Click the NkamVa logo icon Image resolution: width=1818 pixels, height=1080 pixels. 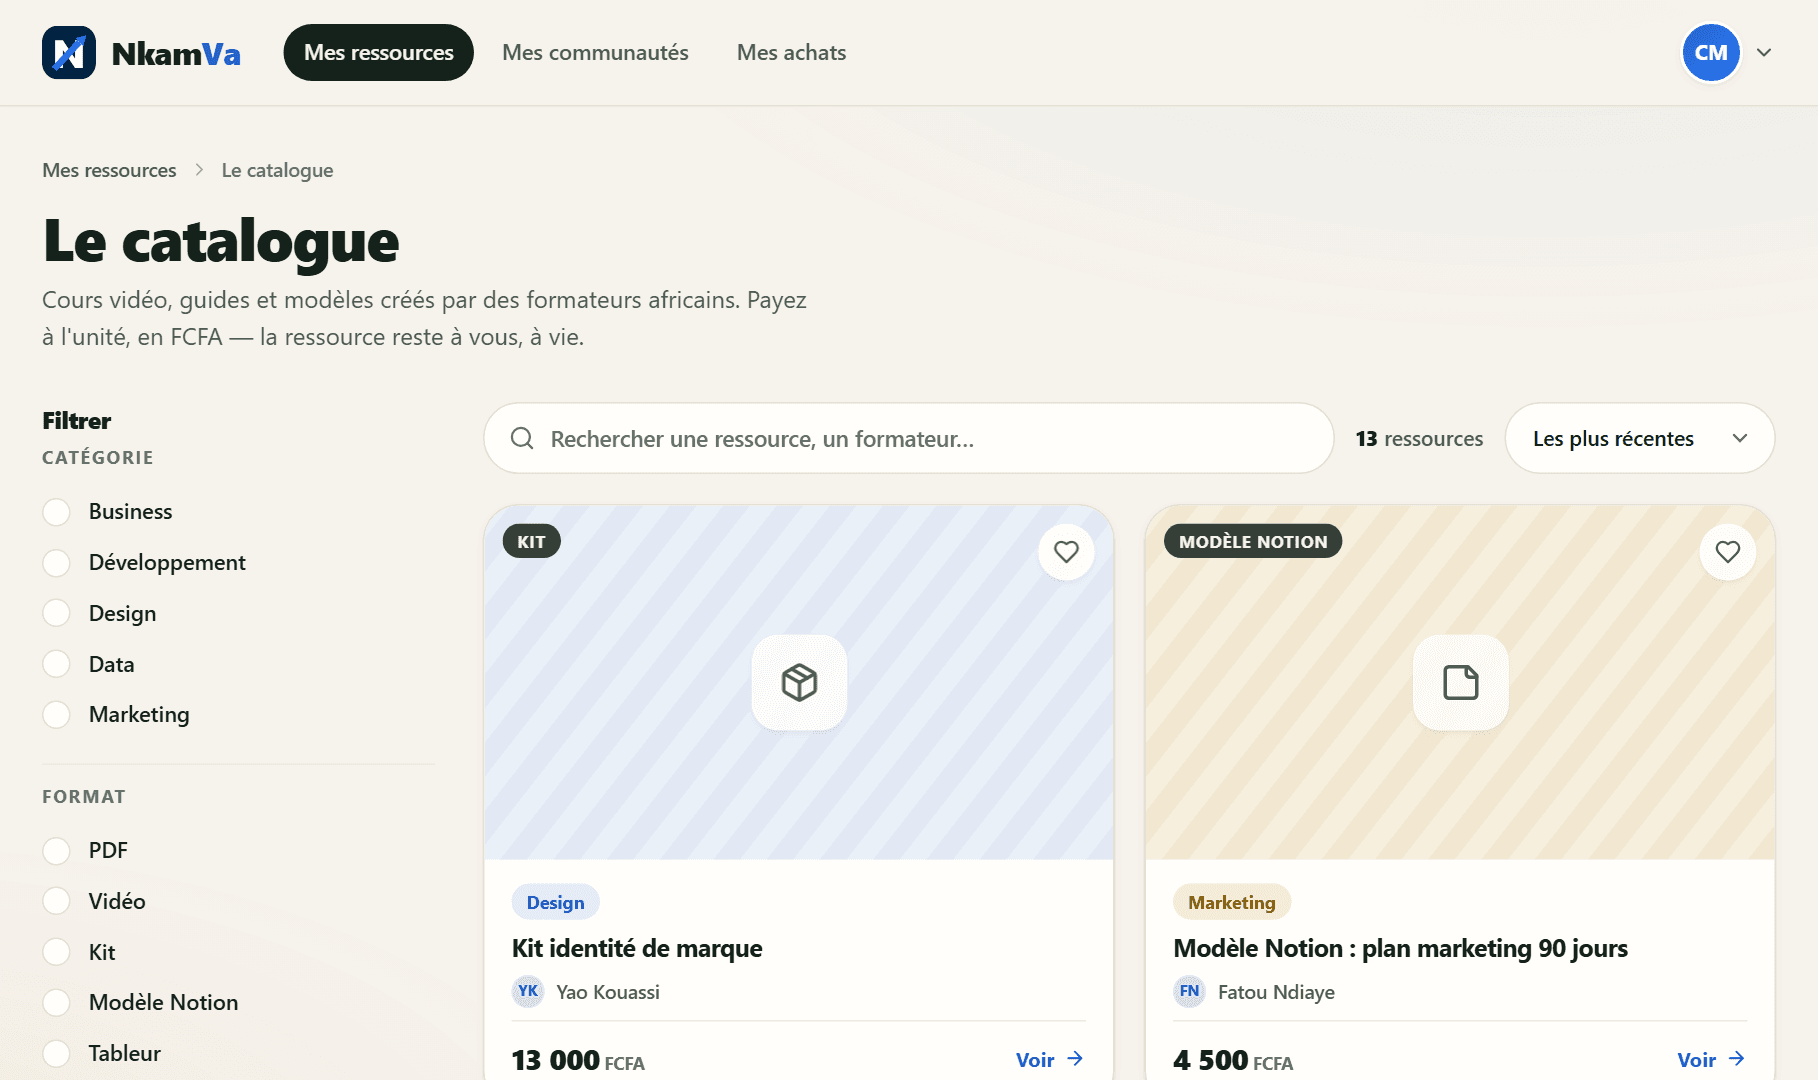click(x=69, y=52)
